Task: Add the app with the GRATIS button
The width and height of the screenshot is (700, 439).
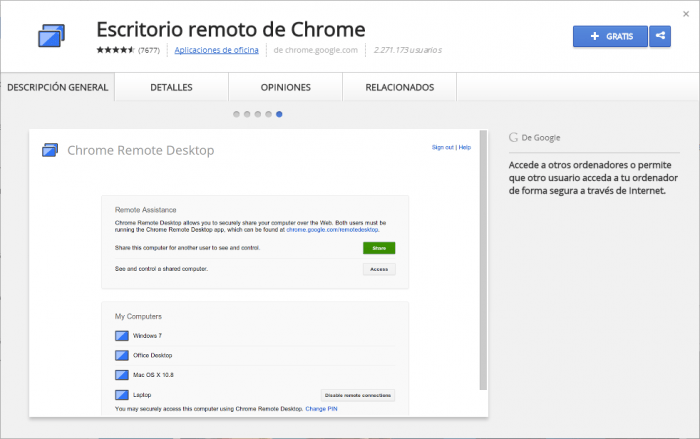Action: click(610, 36)
